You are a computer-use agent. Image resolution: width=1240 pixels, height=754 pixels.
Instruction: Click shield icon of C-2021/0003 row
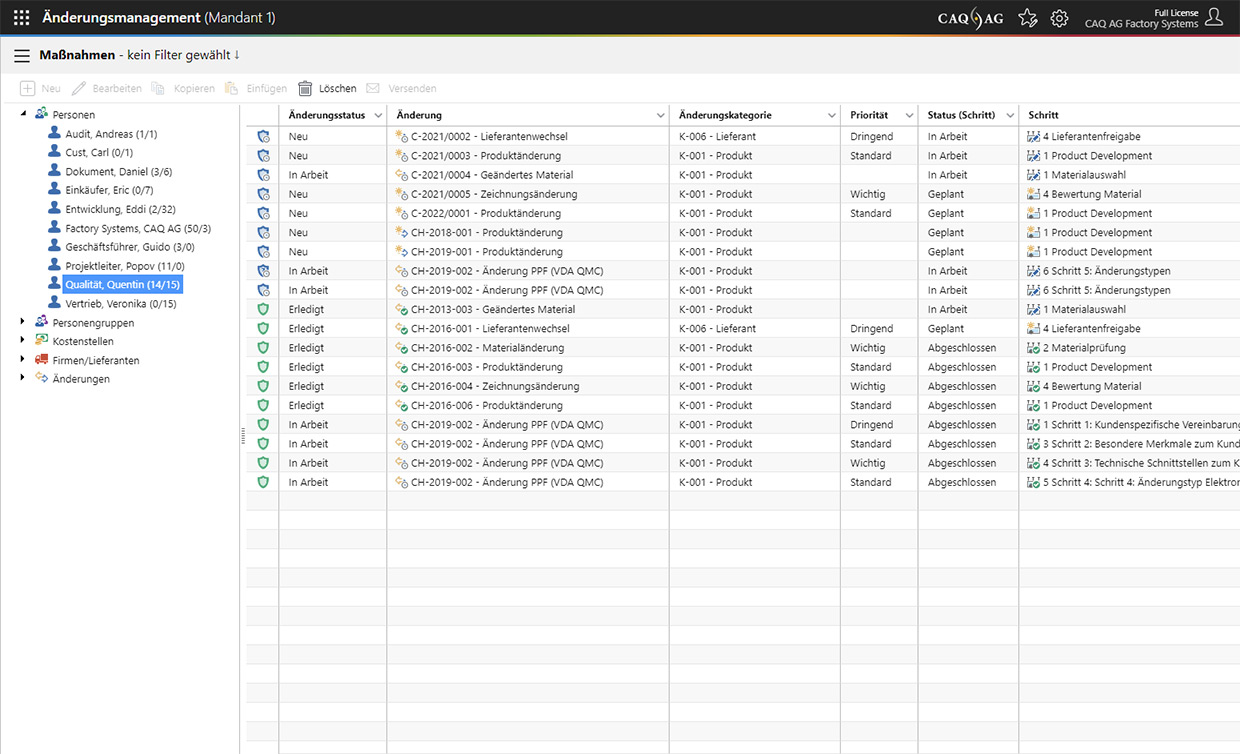coord(263,156)
